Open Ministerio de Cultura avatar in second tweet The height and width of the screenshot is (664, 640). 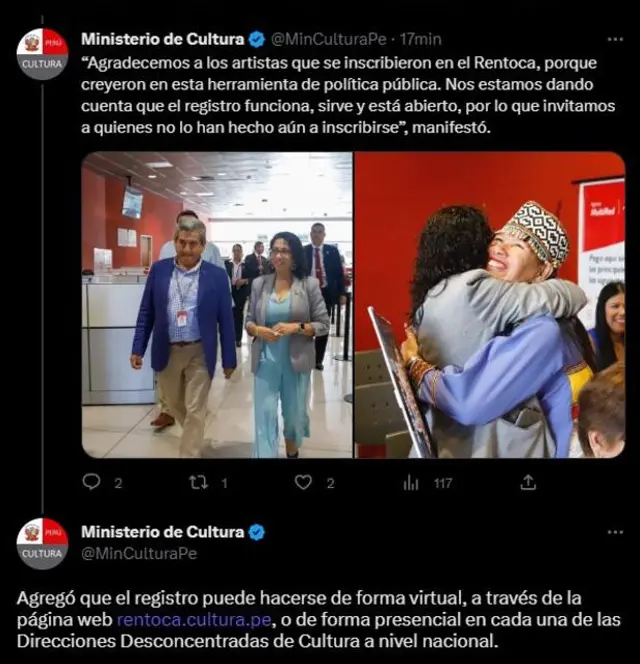coord(42,543)
